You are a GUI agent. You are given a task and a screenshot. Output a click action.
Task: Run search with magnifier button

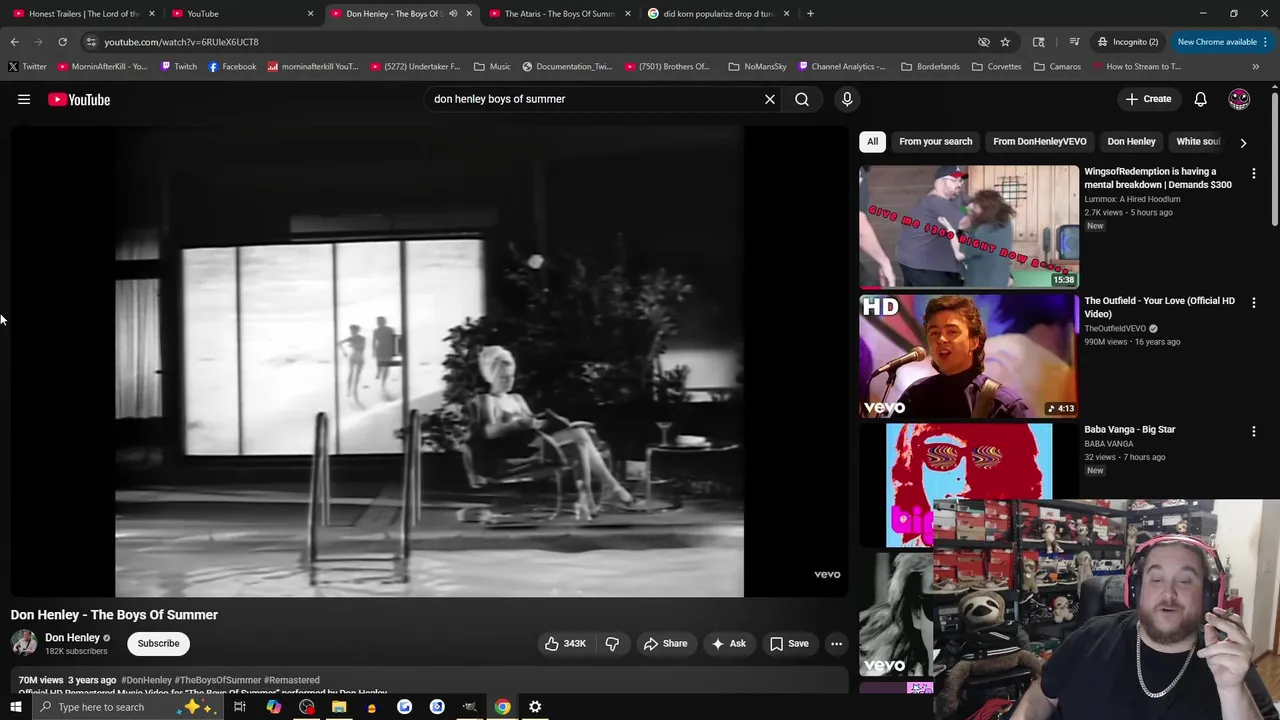(802, 99)
